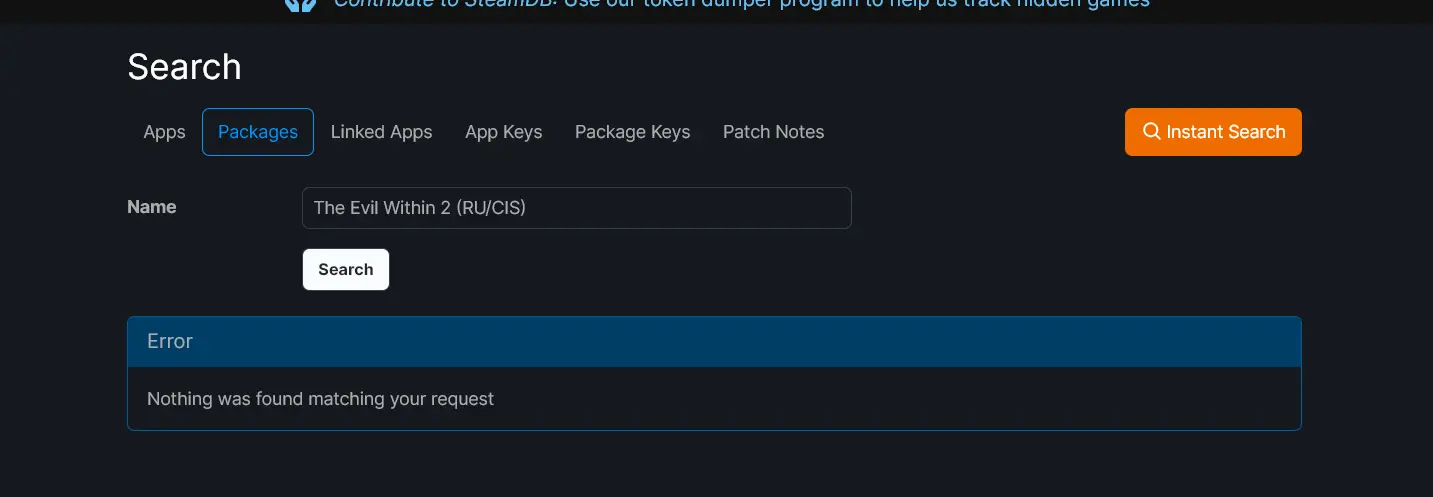1433x497 pixels.
Task: Select the Packages tab
Action: pyautogui.click(x=258, y=132)
